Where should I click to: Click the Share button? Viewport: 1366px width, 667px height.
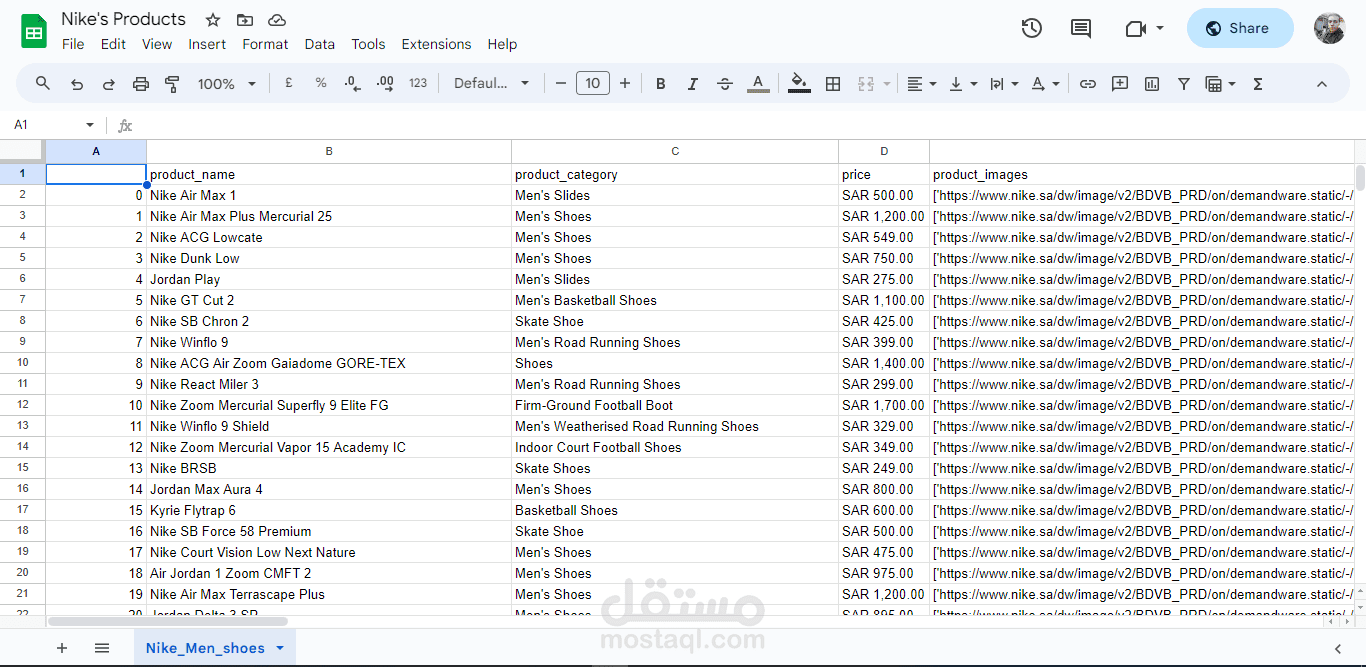[1240, 28]
